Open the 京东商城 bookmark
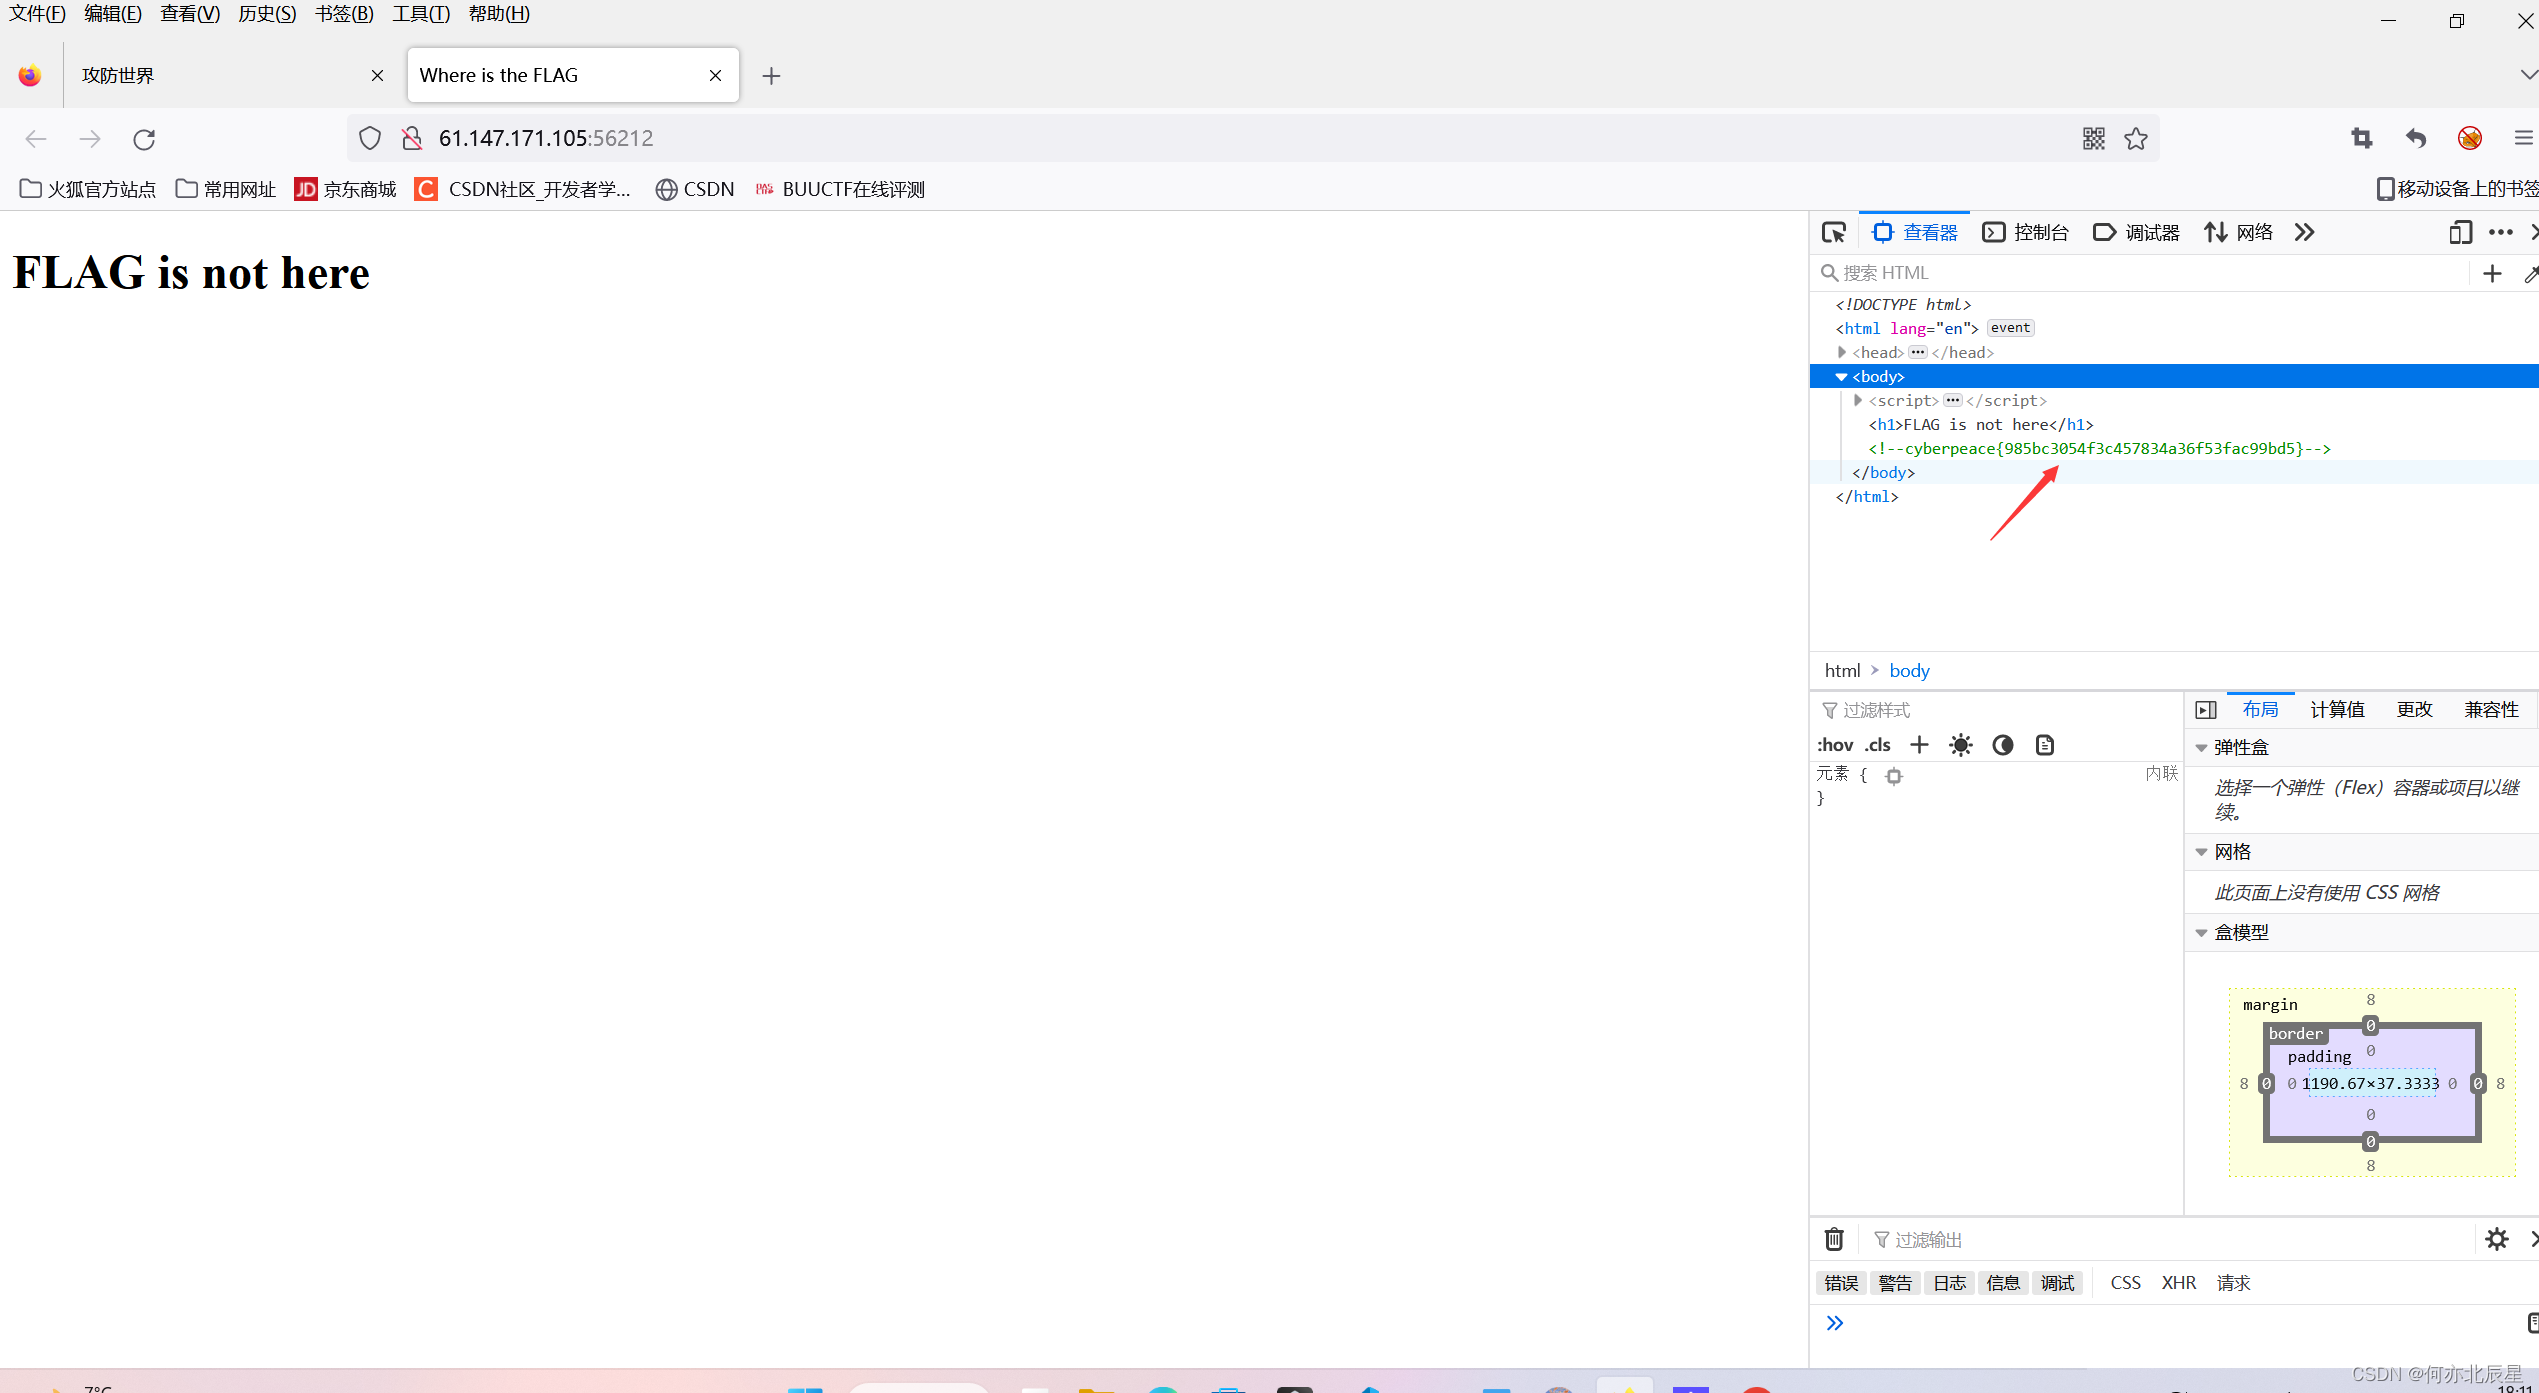This screenshot has width=2539, height=1393. point(346,189)
